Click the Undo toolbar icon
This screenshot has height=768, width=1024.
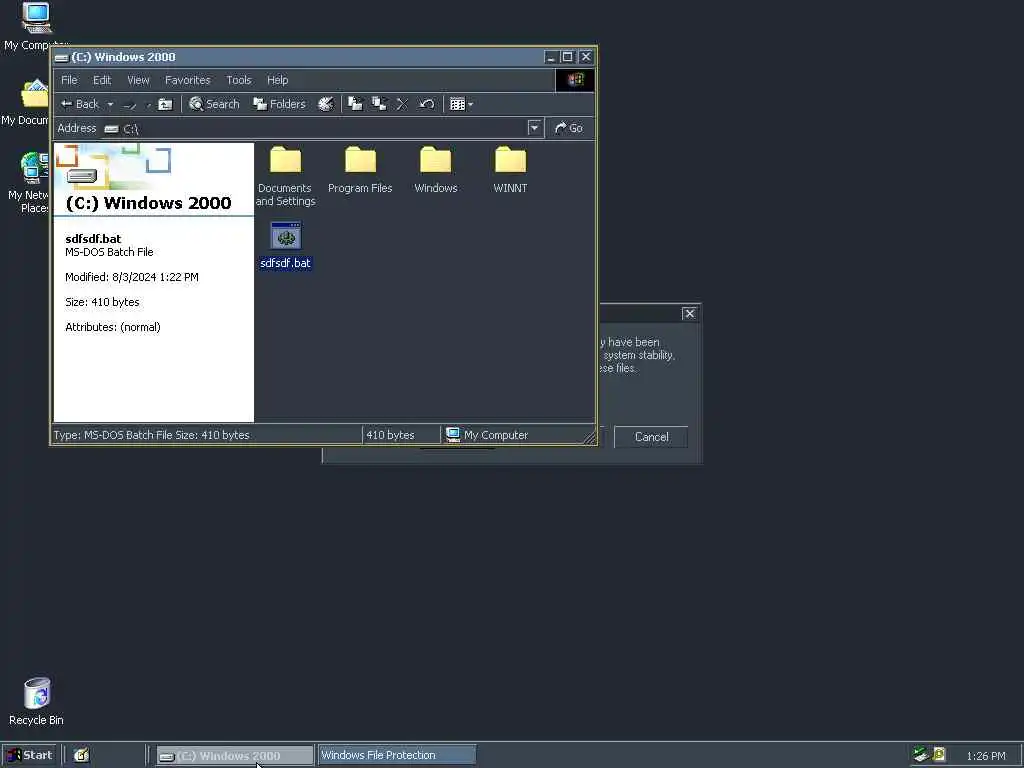pos(426,104)
